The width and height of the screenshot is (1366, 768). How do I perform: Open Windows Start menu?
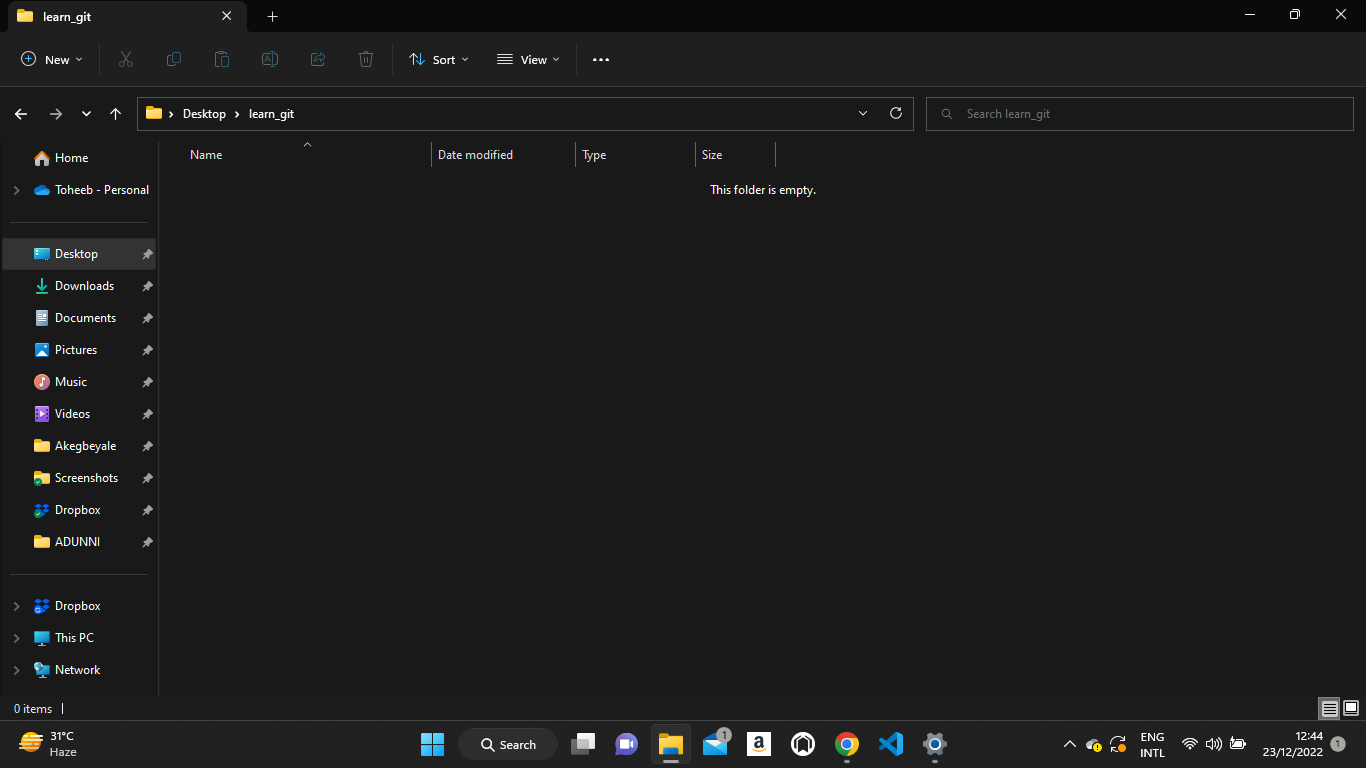[432, 744]
